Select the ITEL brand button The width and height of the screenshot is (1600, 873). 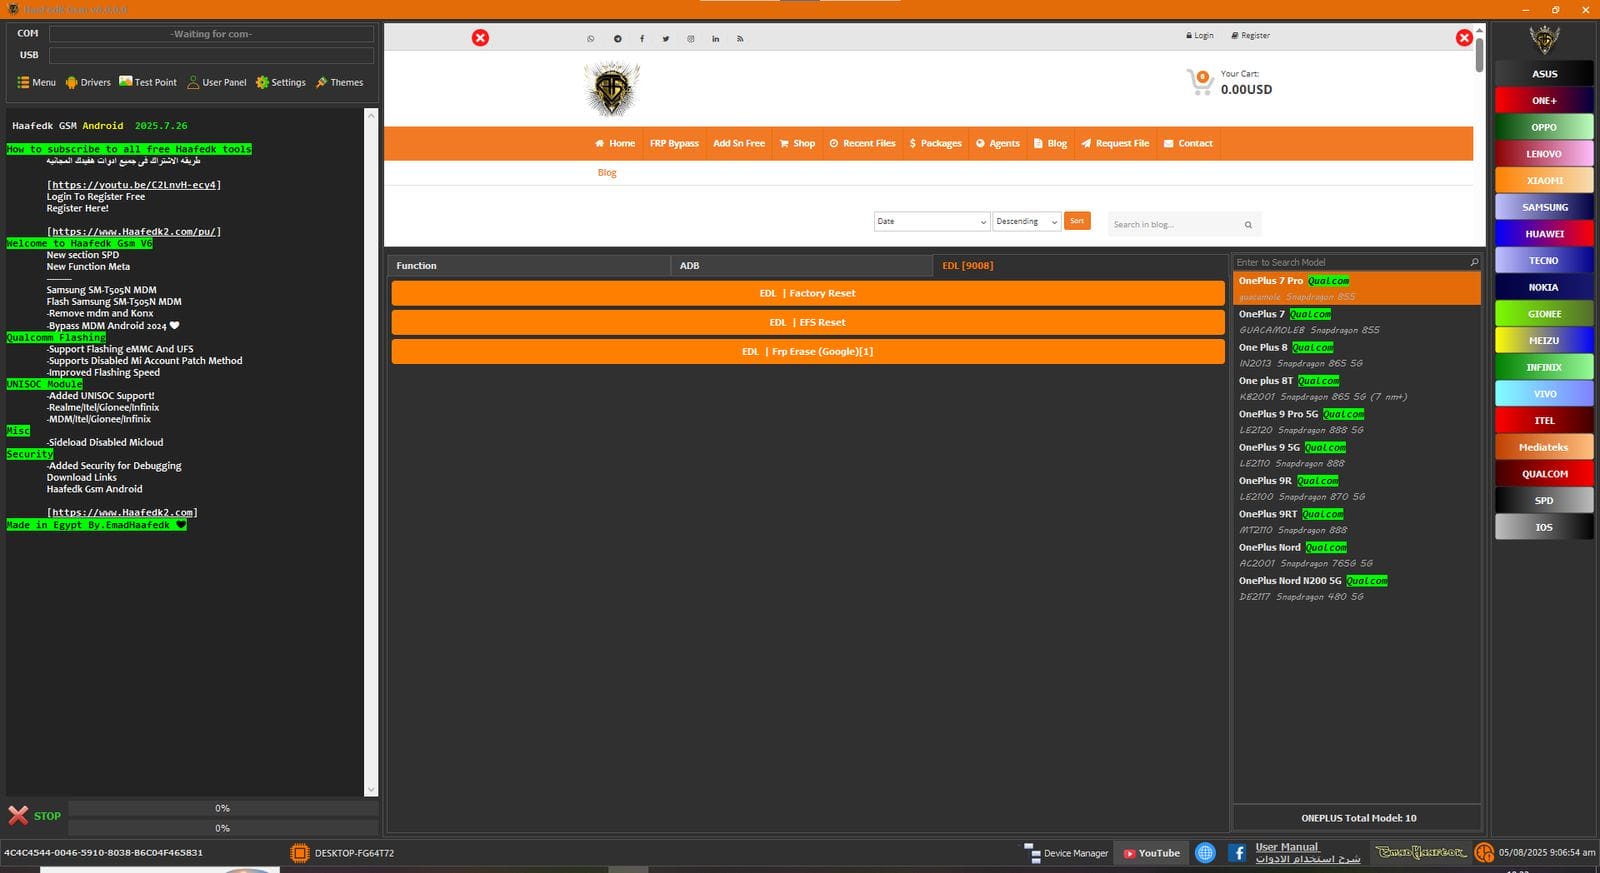1544,421
